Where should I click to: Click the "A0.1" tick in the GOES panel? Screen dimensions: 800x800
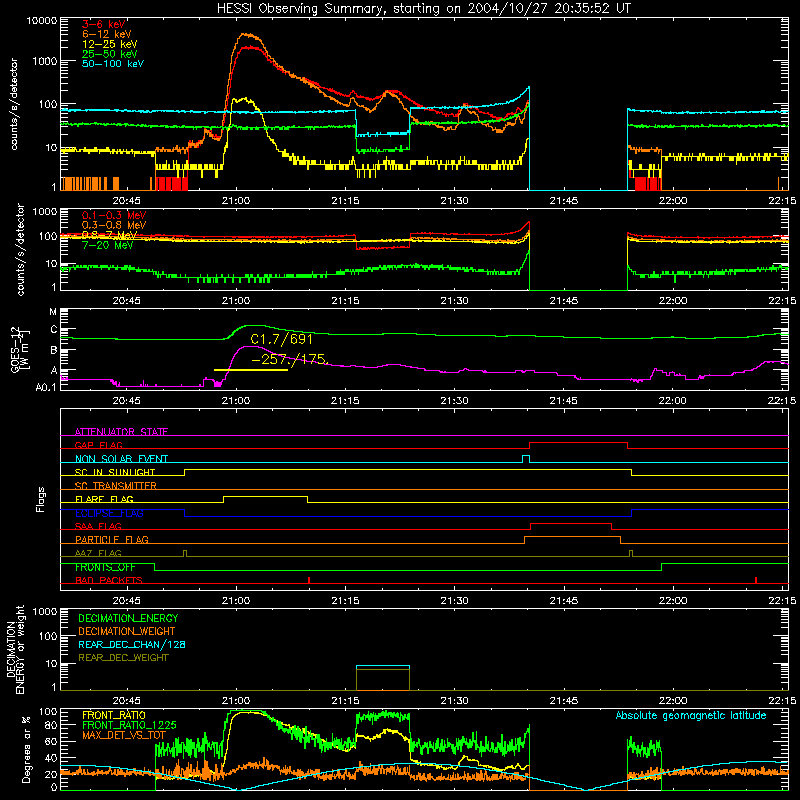coord(45,387)
